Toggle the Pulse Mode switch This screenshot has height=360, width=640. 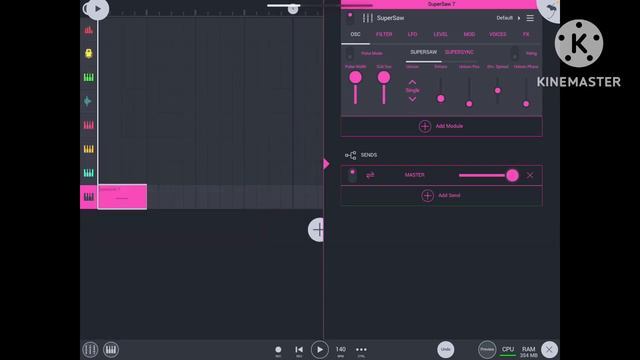click(350, 53)
